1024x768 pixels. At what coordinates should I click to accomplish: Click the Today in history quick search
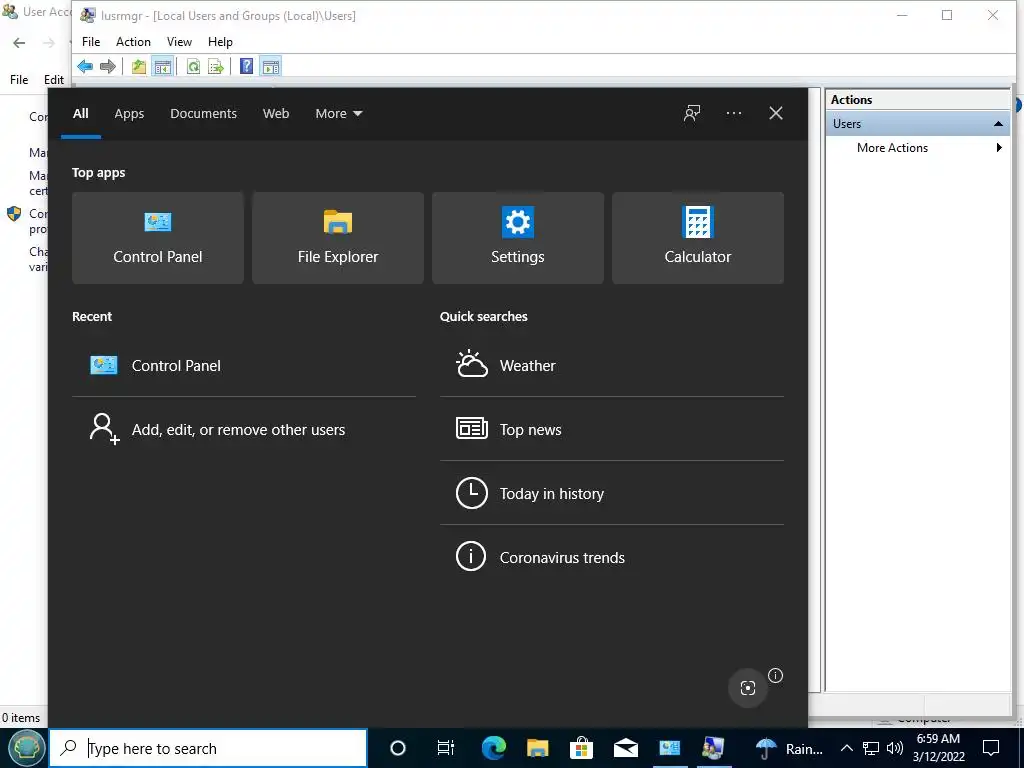coord(612,494)
